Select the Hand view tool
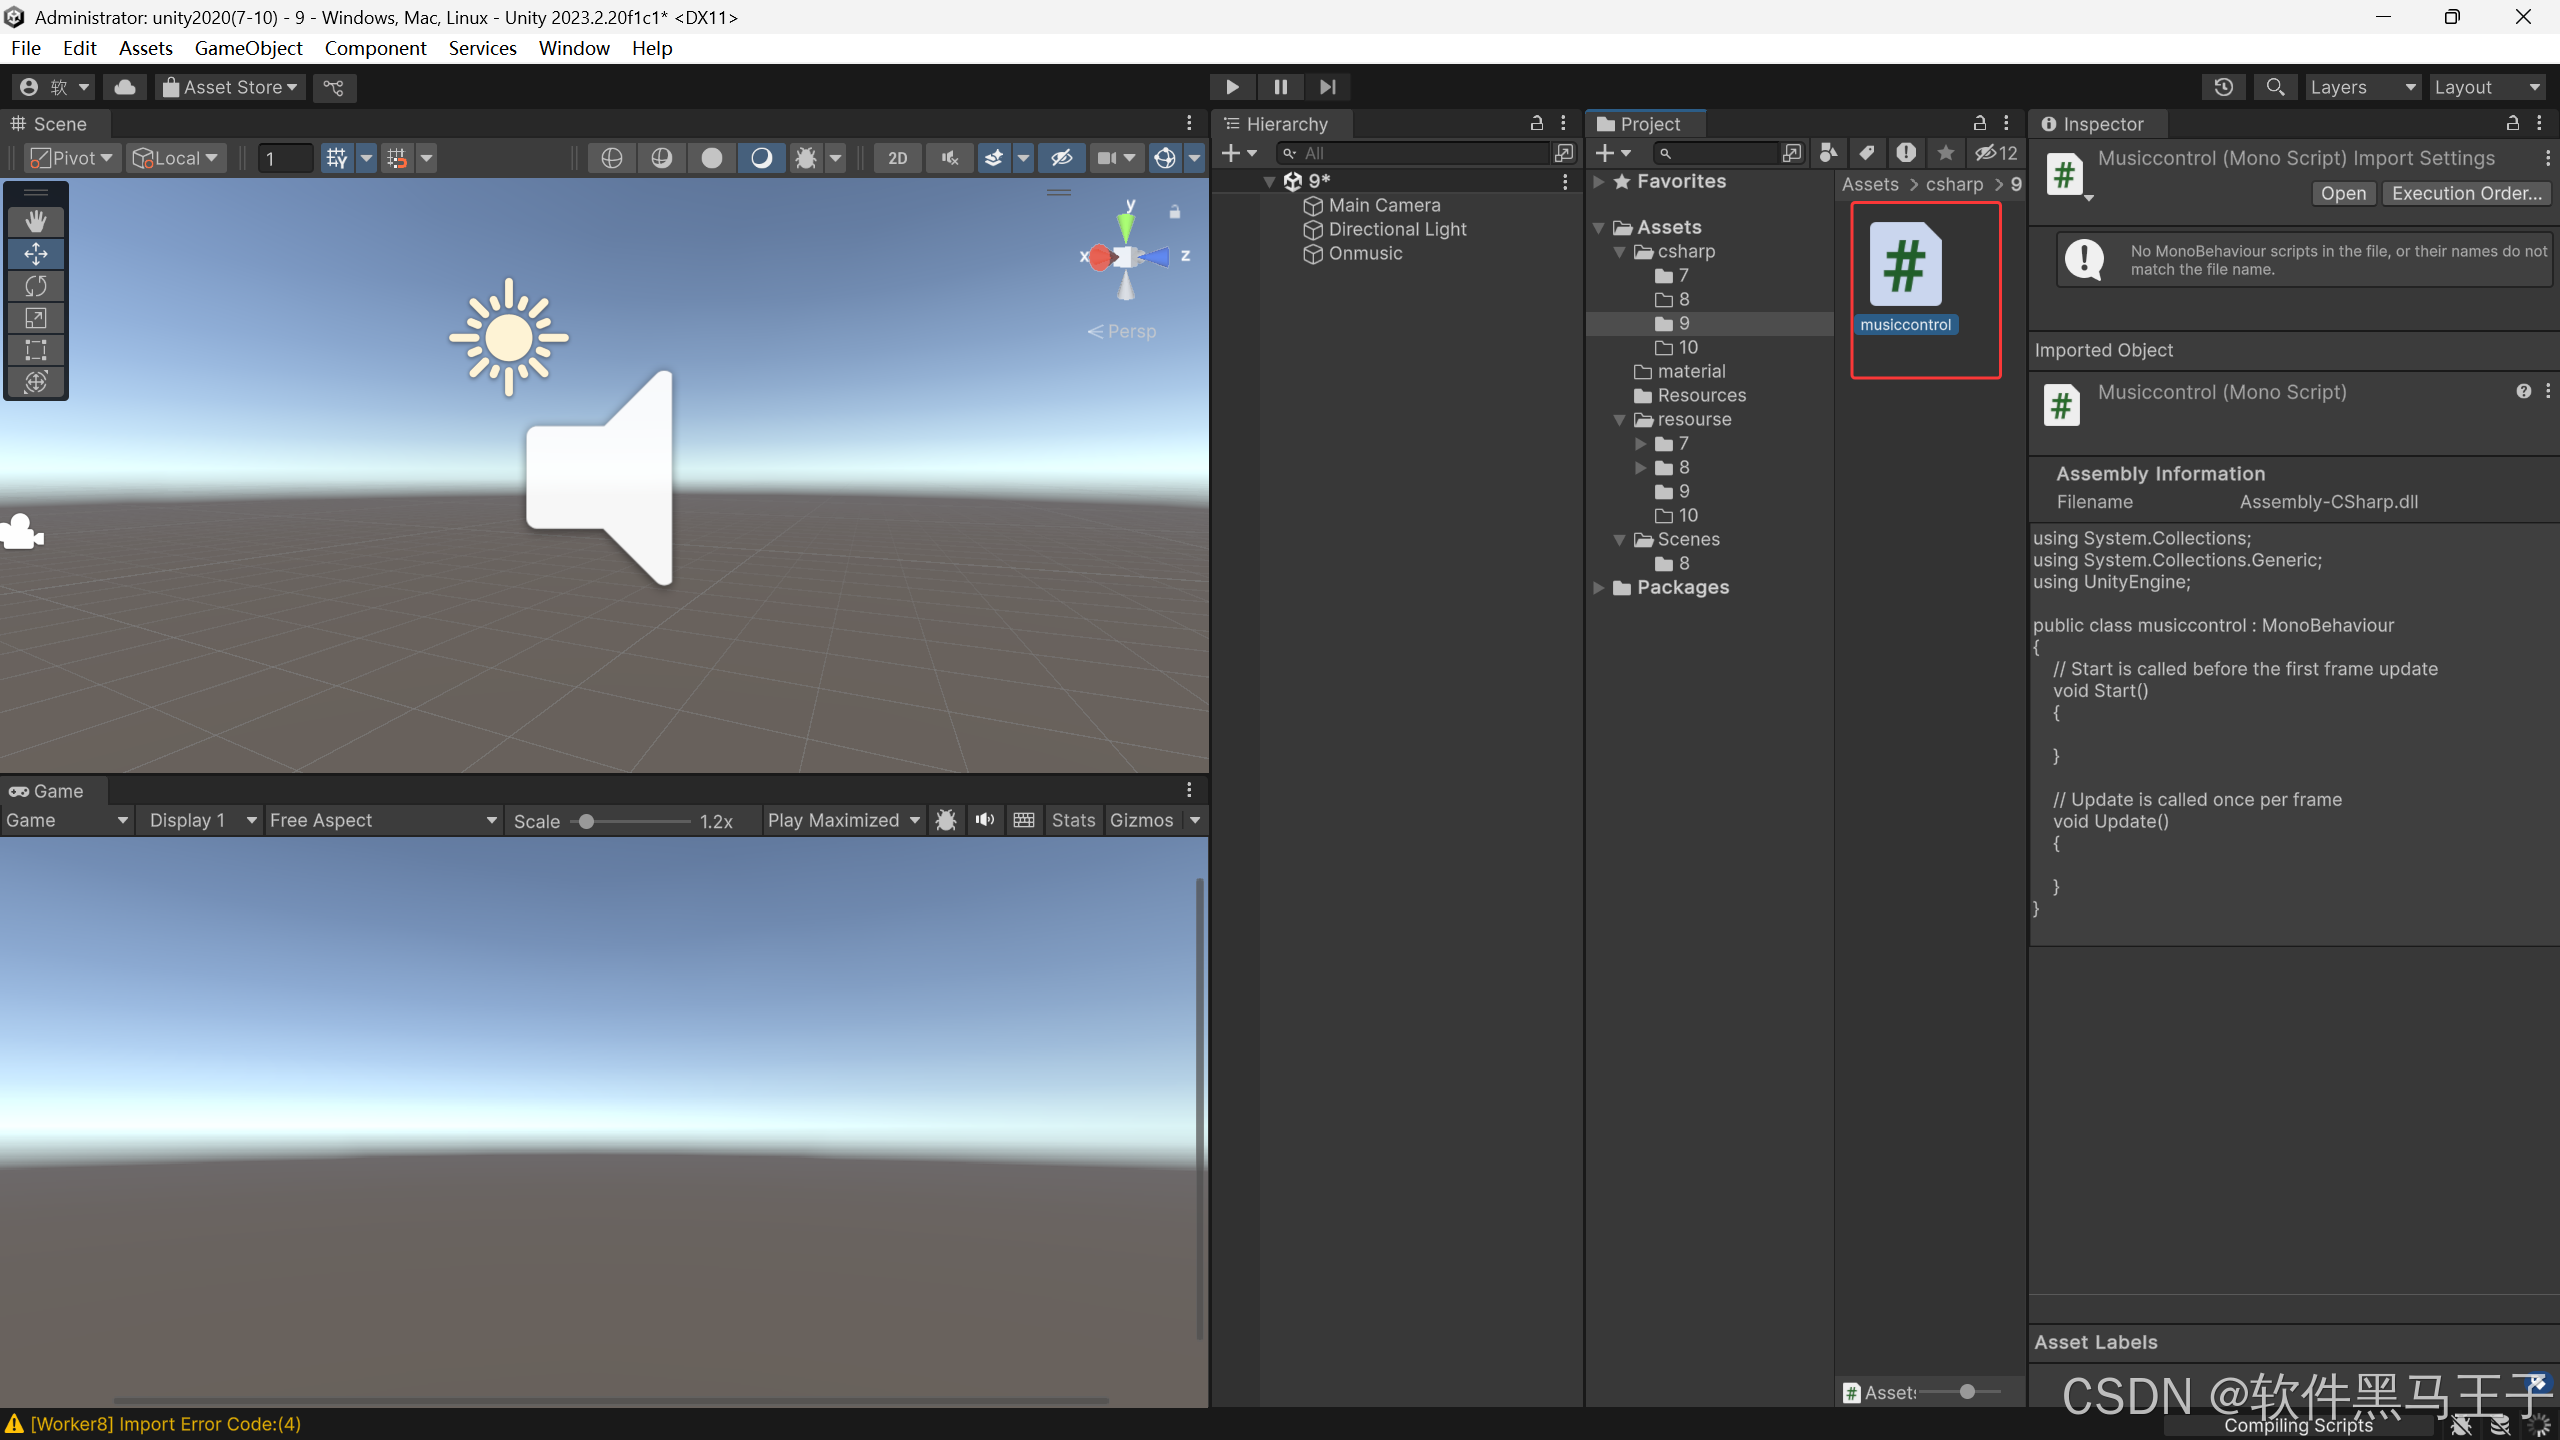This screenshot has width=2560, height=1440. tap(36, 221)
